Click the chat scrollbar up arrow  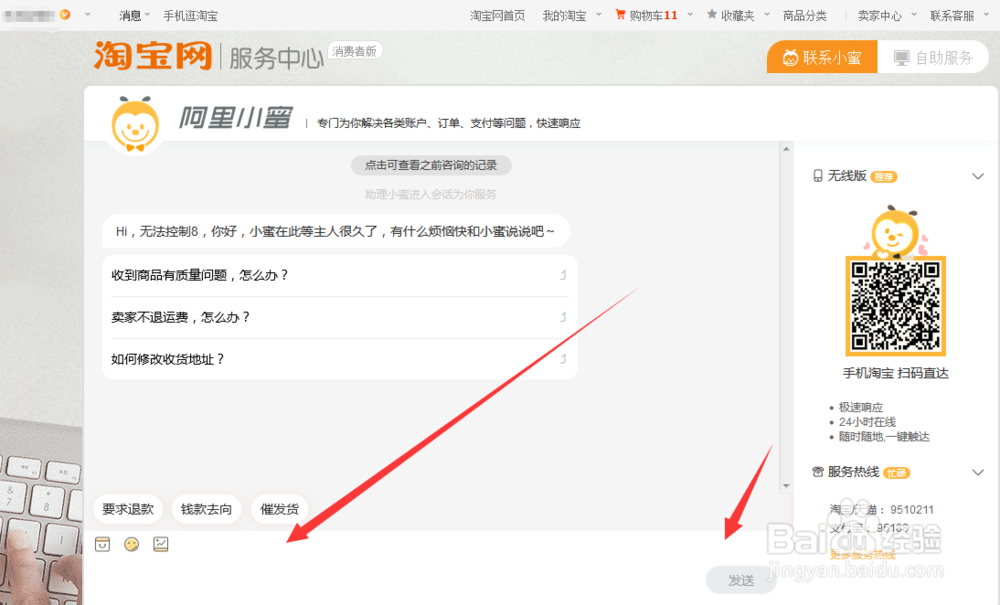click(x=786, y=149)
